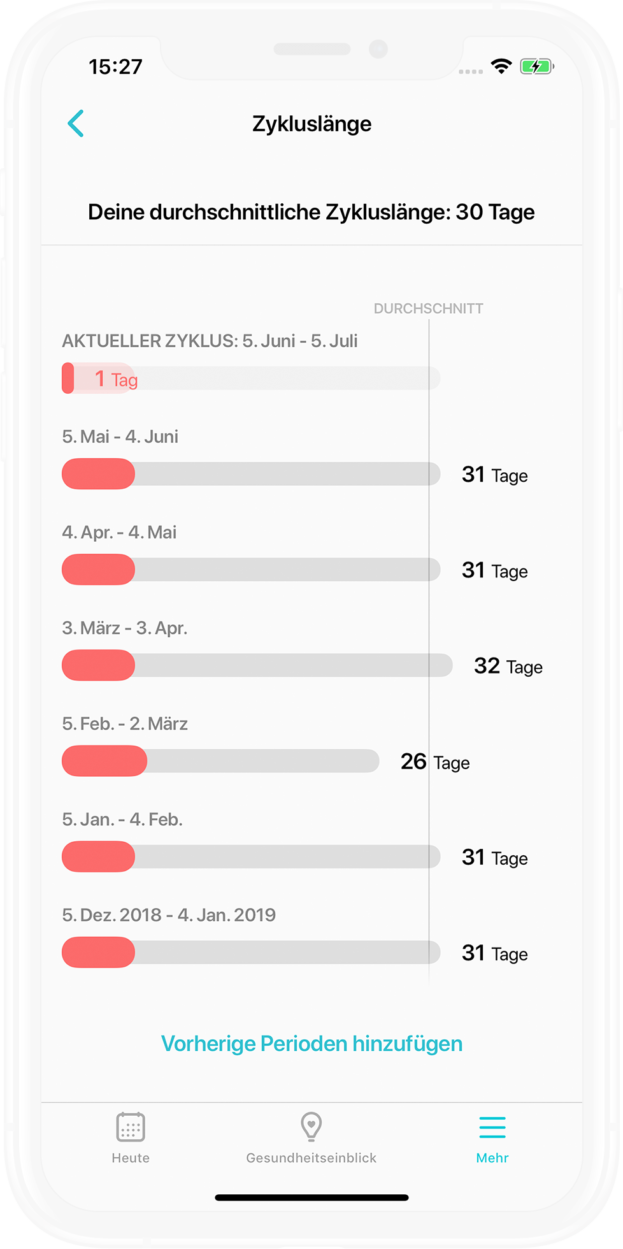This screenshot has height=1249, width=623.
Task: Tap the Gesundheitseinblick tab label
Action: (311, 1158)
